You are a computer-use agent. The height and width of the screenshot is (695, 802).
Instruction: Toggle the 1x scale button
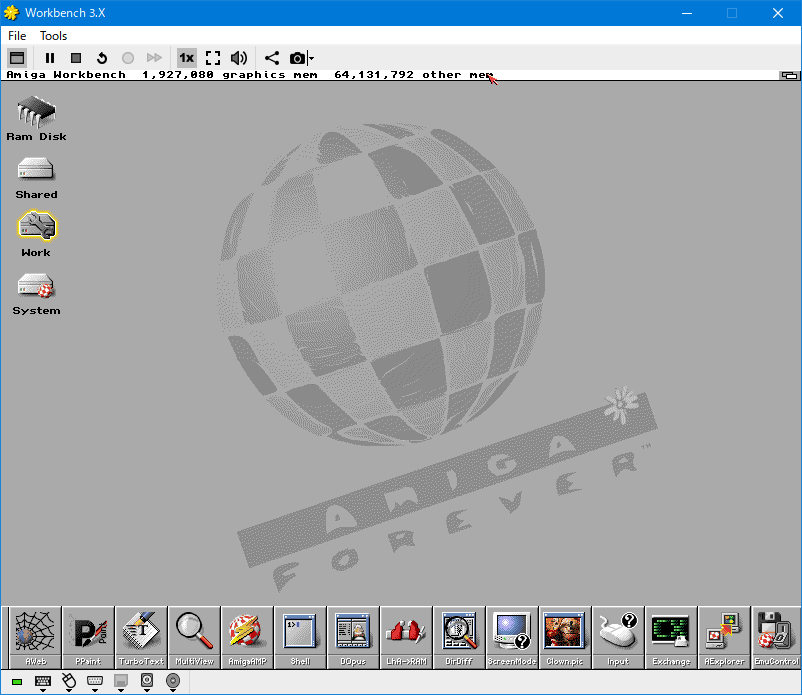tap(186, 58)
